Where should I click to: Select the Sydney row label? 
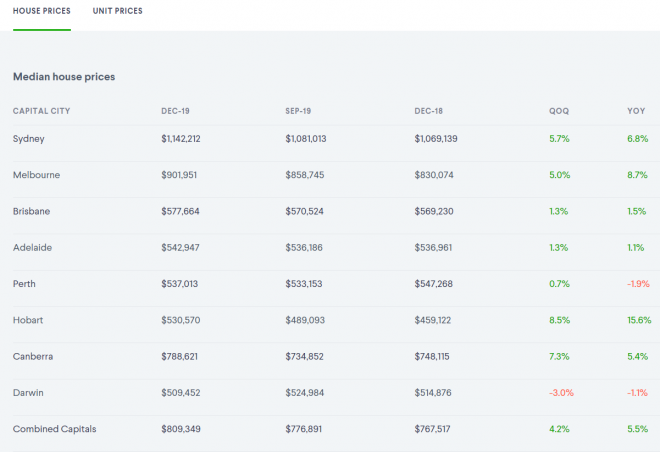pyautogui.click(x=29, y=138)
